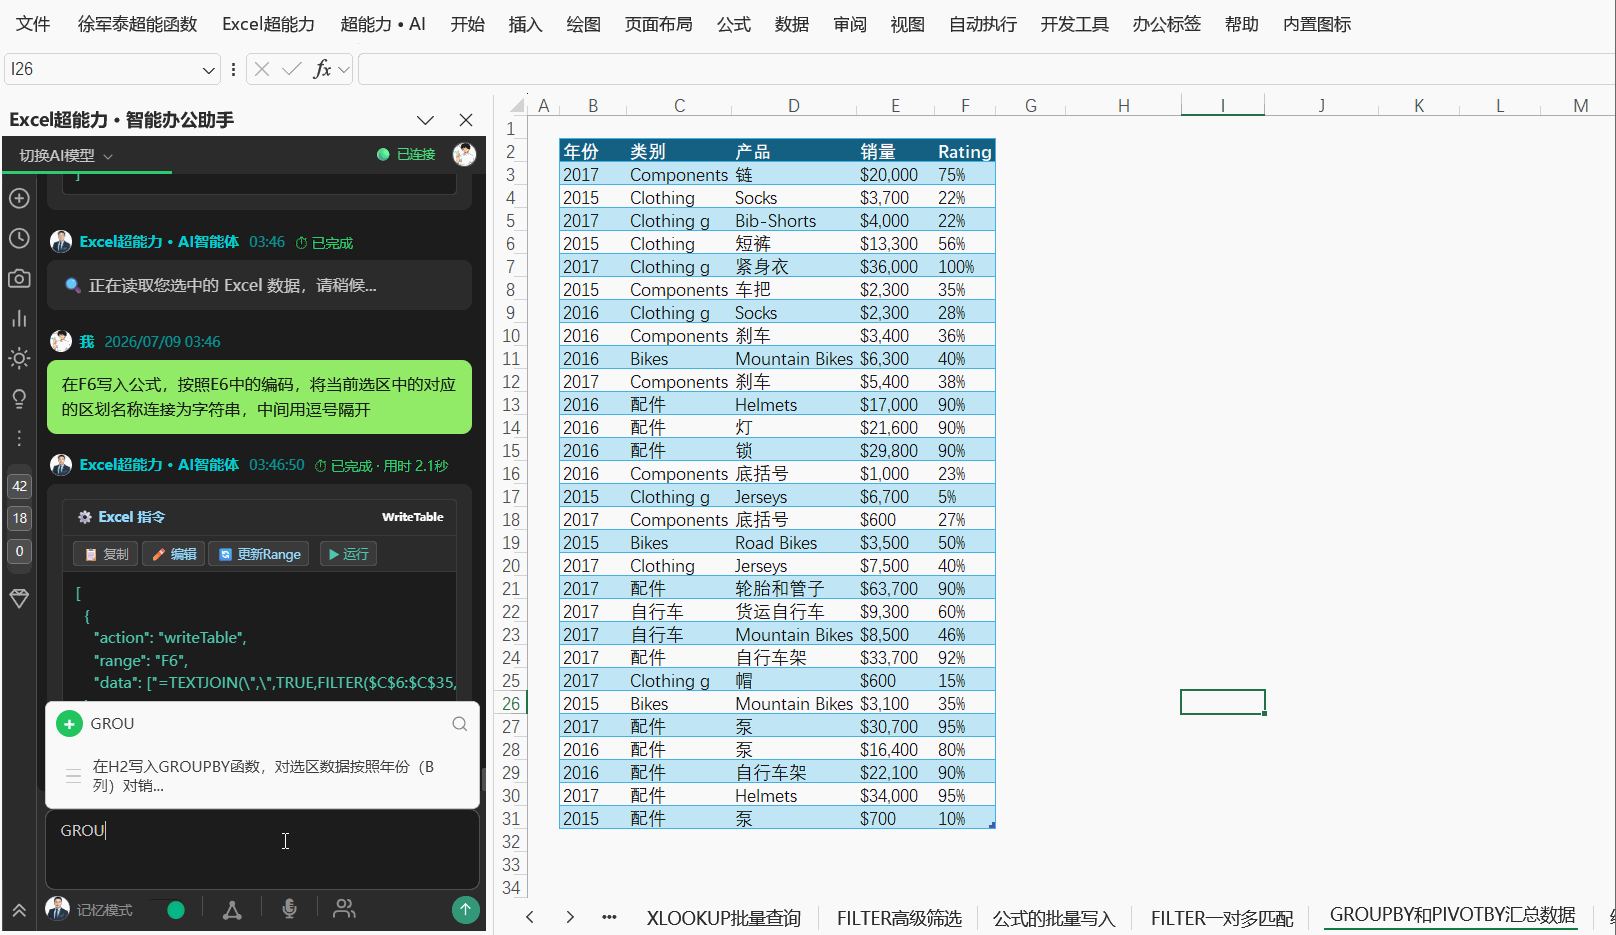The width and height of the screenshot is (1616, 935).
Task: Open the vertical dots more sidebar menu
Action: tap(19, 438)
